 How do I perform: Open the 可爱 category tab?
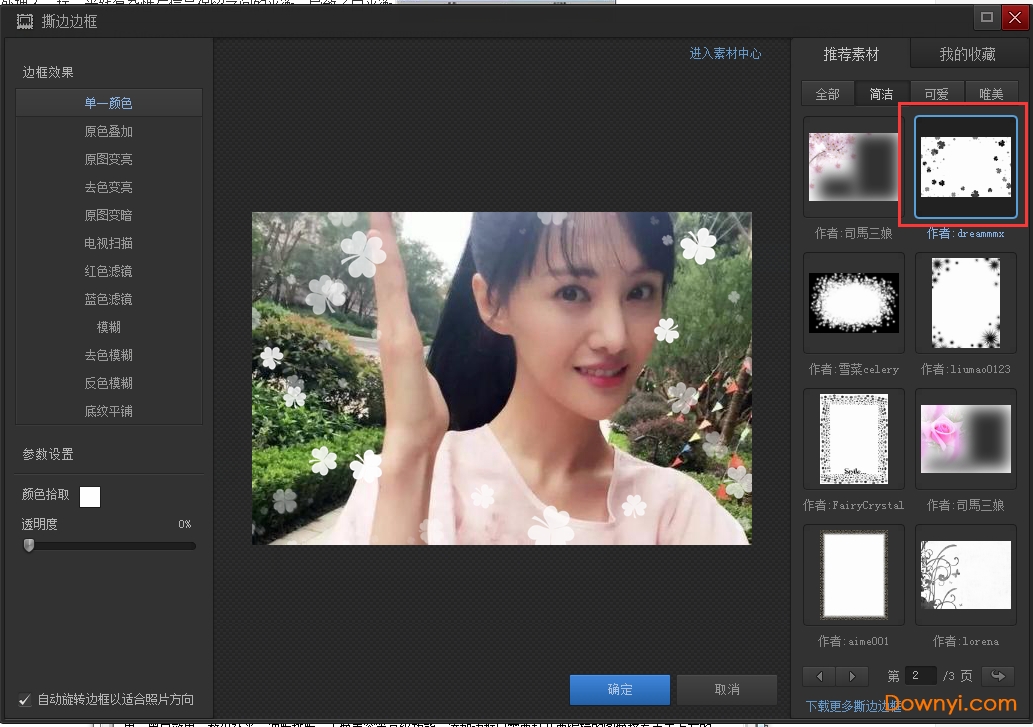coord(937,94)
